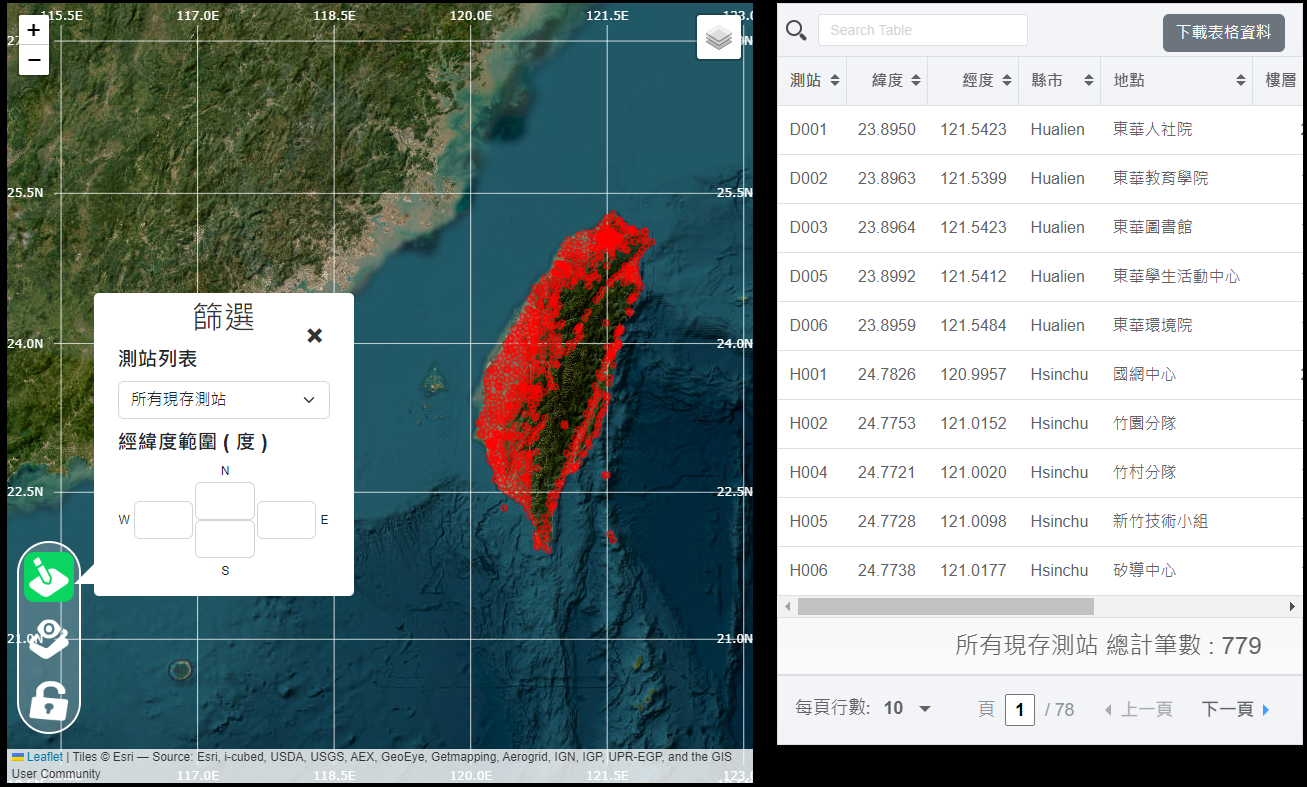Click the map zoom out minus button
Screen dimensions: 1307x787
click(34, 60)
